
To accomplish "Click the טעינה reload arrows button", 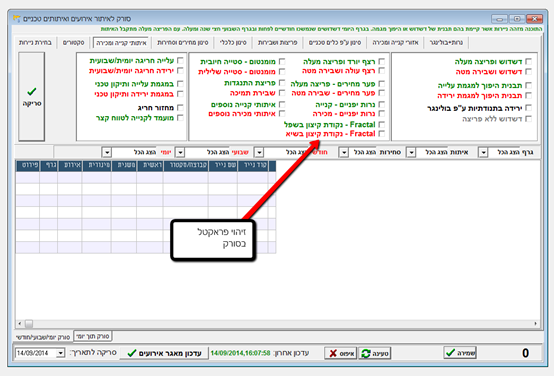I will (375, 353).
